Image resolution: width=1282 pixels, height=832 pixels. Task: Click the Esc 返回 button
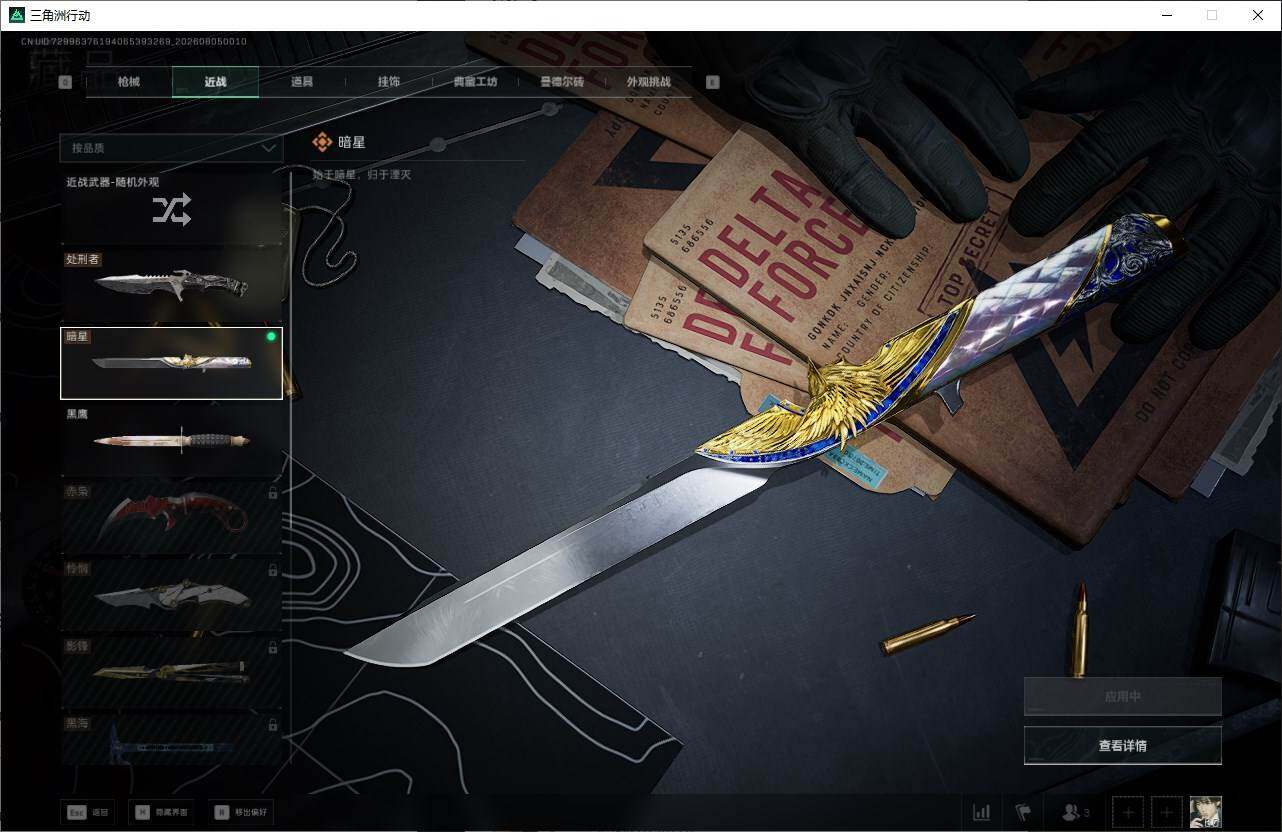click(88, 812)
